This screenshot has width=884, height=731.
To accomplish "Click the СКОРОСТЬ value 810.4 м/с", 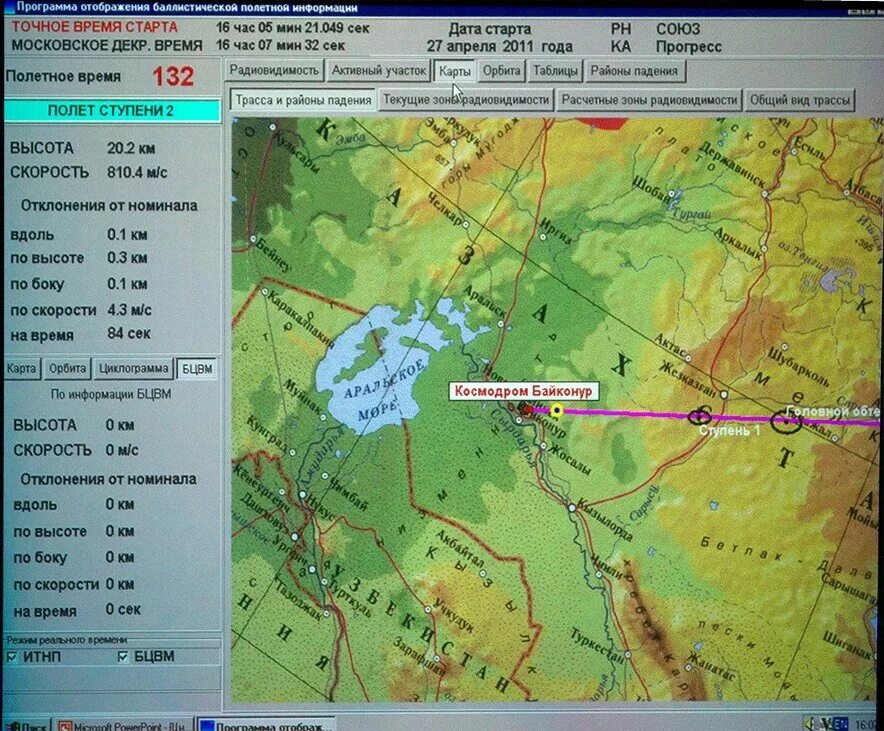I will tap(137, 172).
